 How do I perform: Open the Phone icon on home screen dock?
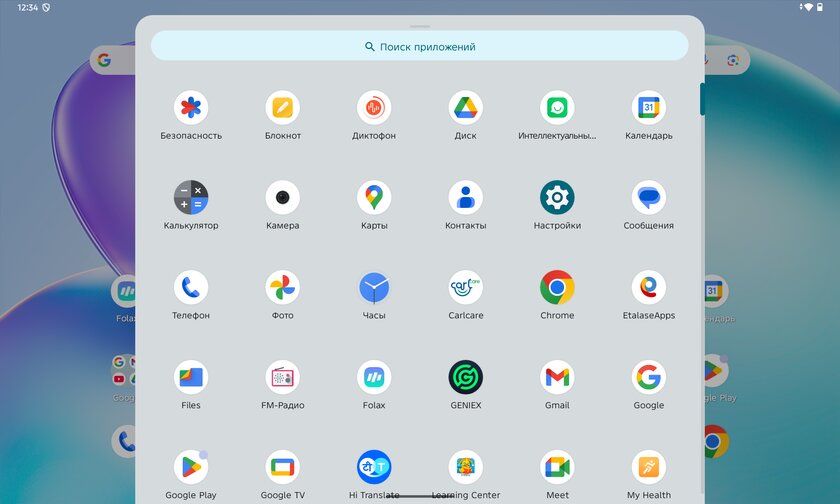(124, 442)
